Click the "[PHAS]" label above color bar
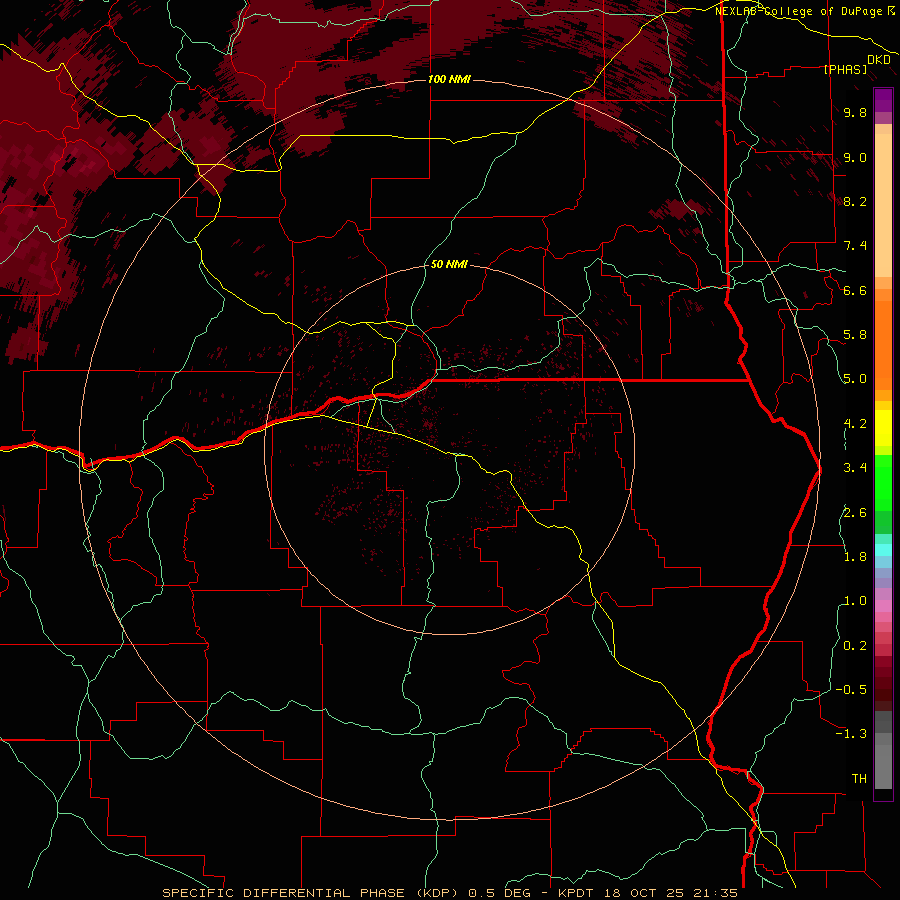This screenshot has height=900, width=900. coord(845,69)
